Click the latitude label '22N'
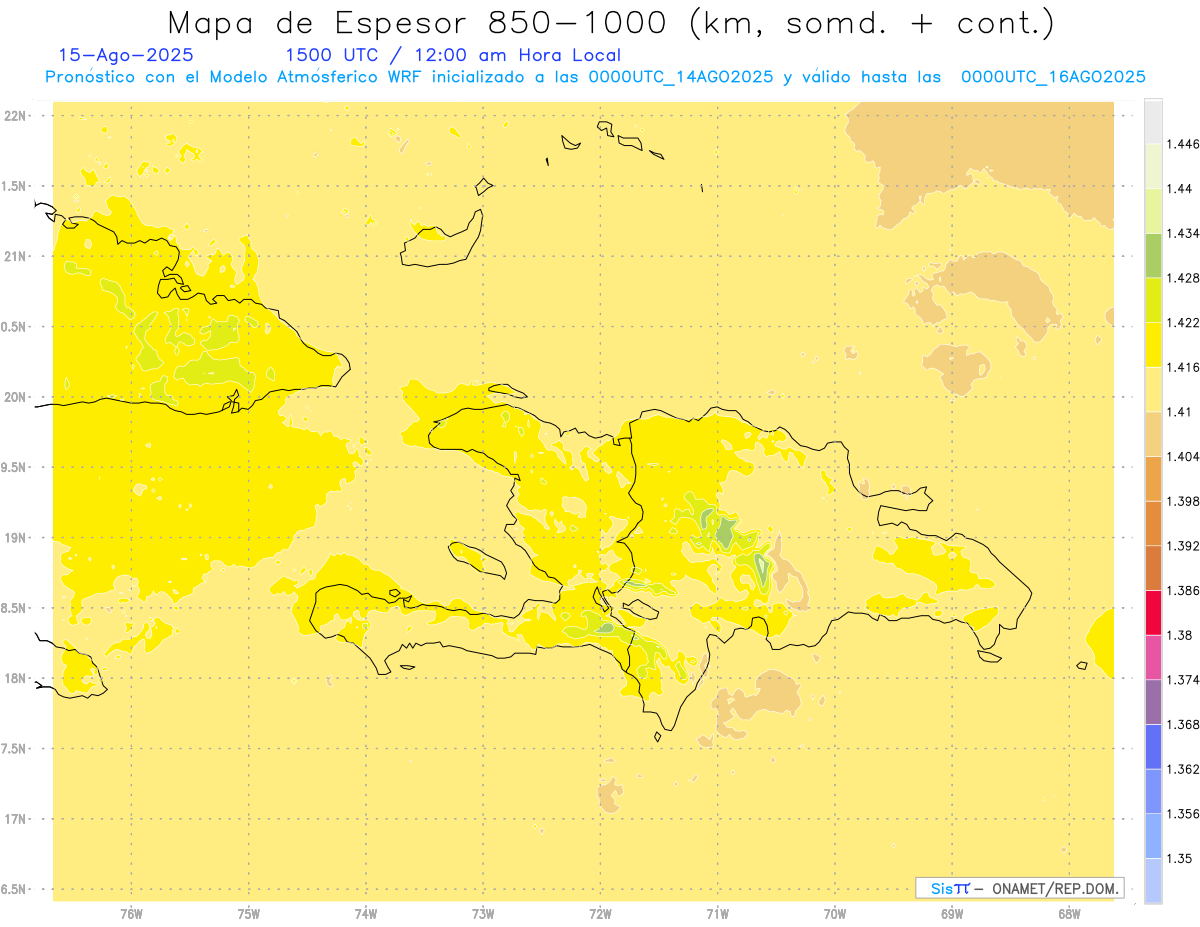The image size is (1200, 927). [x=15, y=116]
